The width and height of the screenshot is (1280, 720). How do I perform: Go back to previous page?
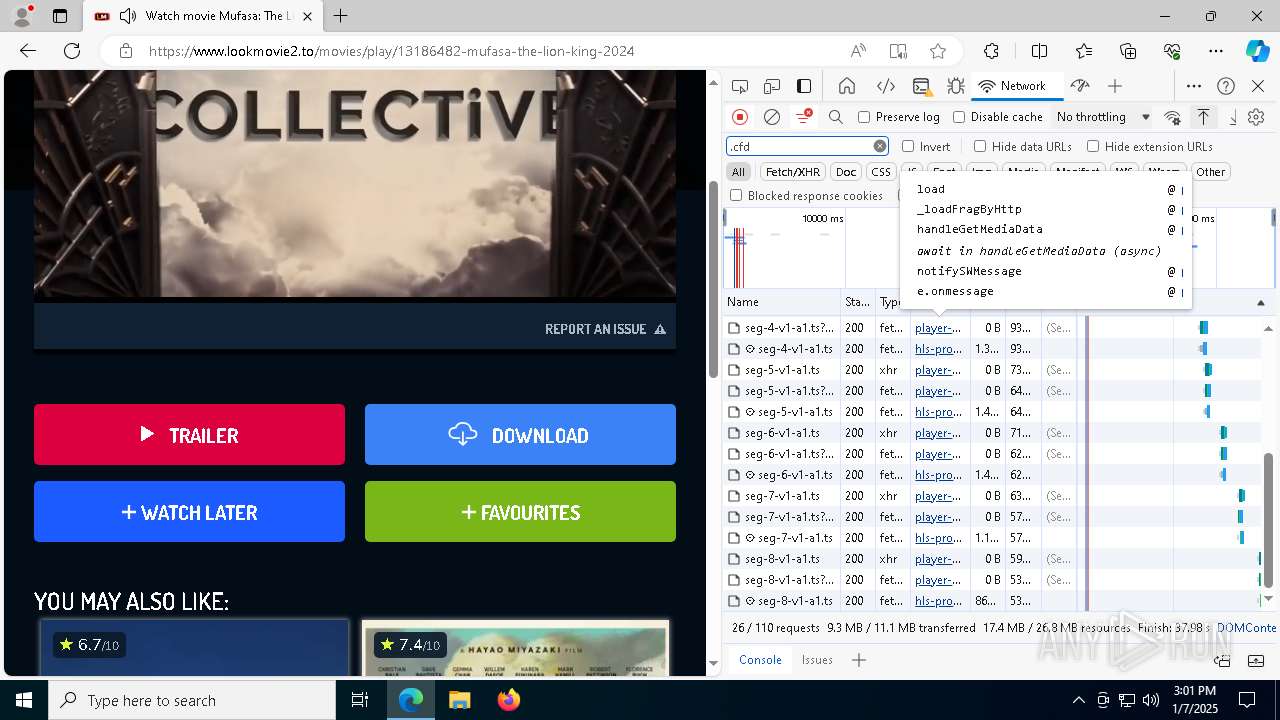coord(28,51)
